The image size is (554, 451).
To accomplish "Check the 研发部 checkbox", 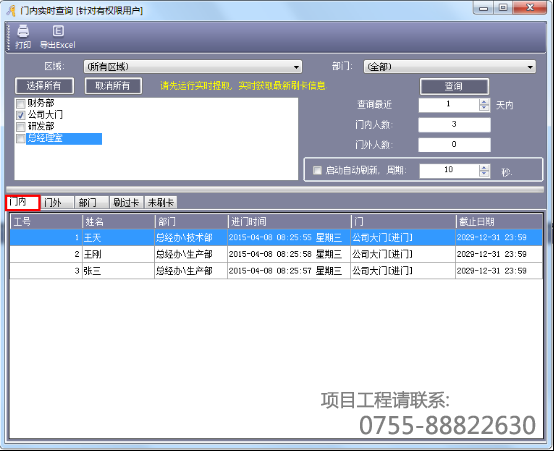I will pyautogui.click(x=21, y=127).
